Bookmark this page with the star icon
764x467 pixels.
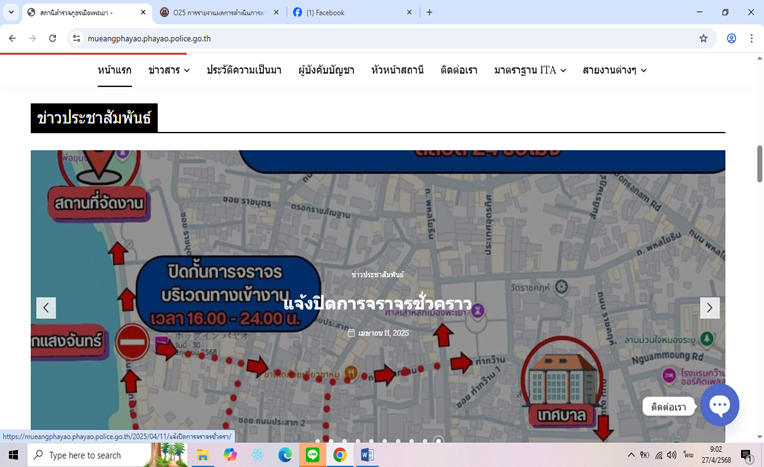703,38
